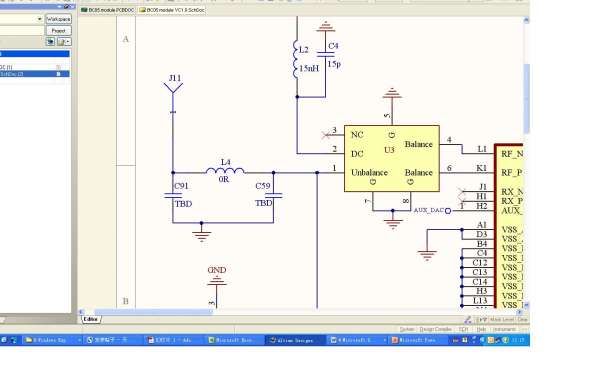Click the Clear button in status bar
This screenshot has height=375, width=600.
522,320
